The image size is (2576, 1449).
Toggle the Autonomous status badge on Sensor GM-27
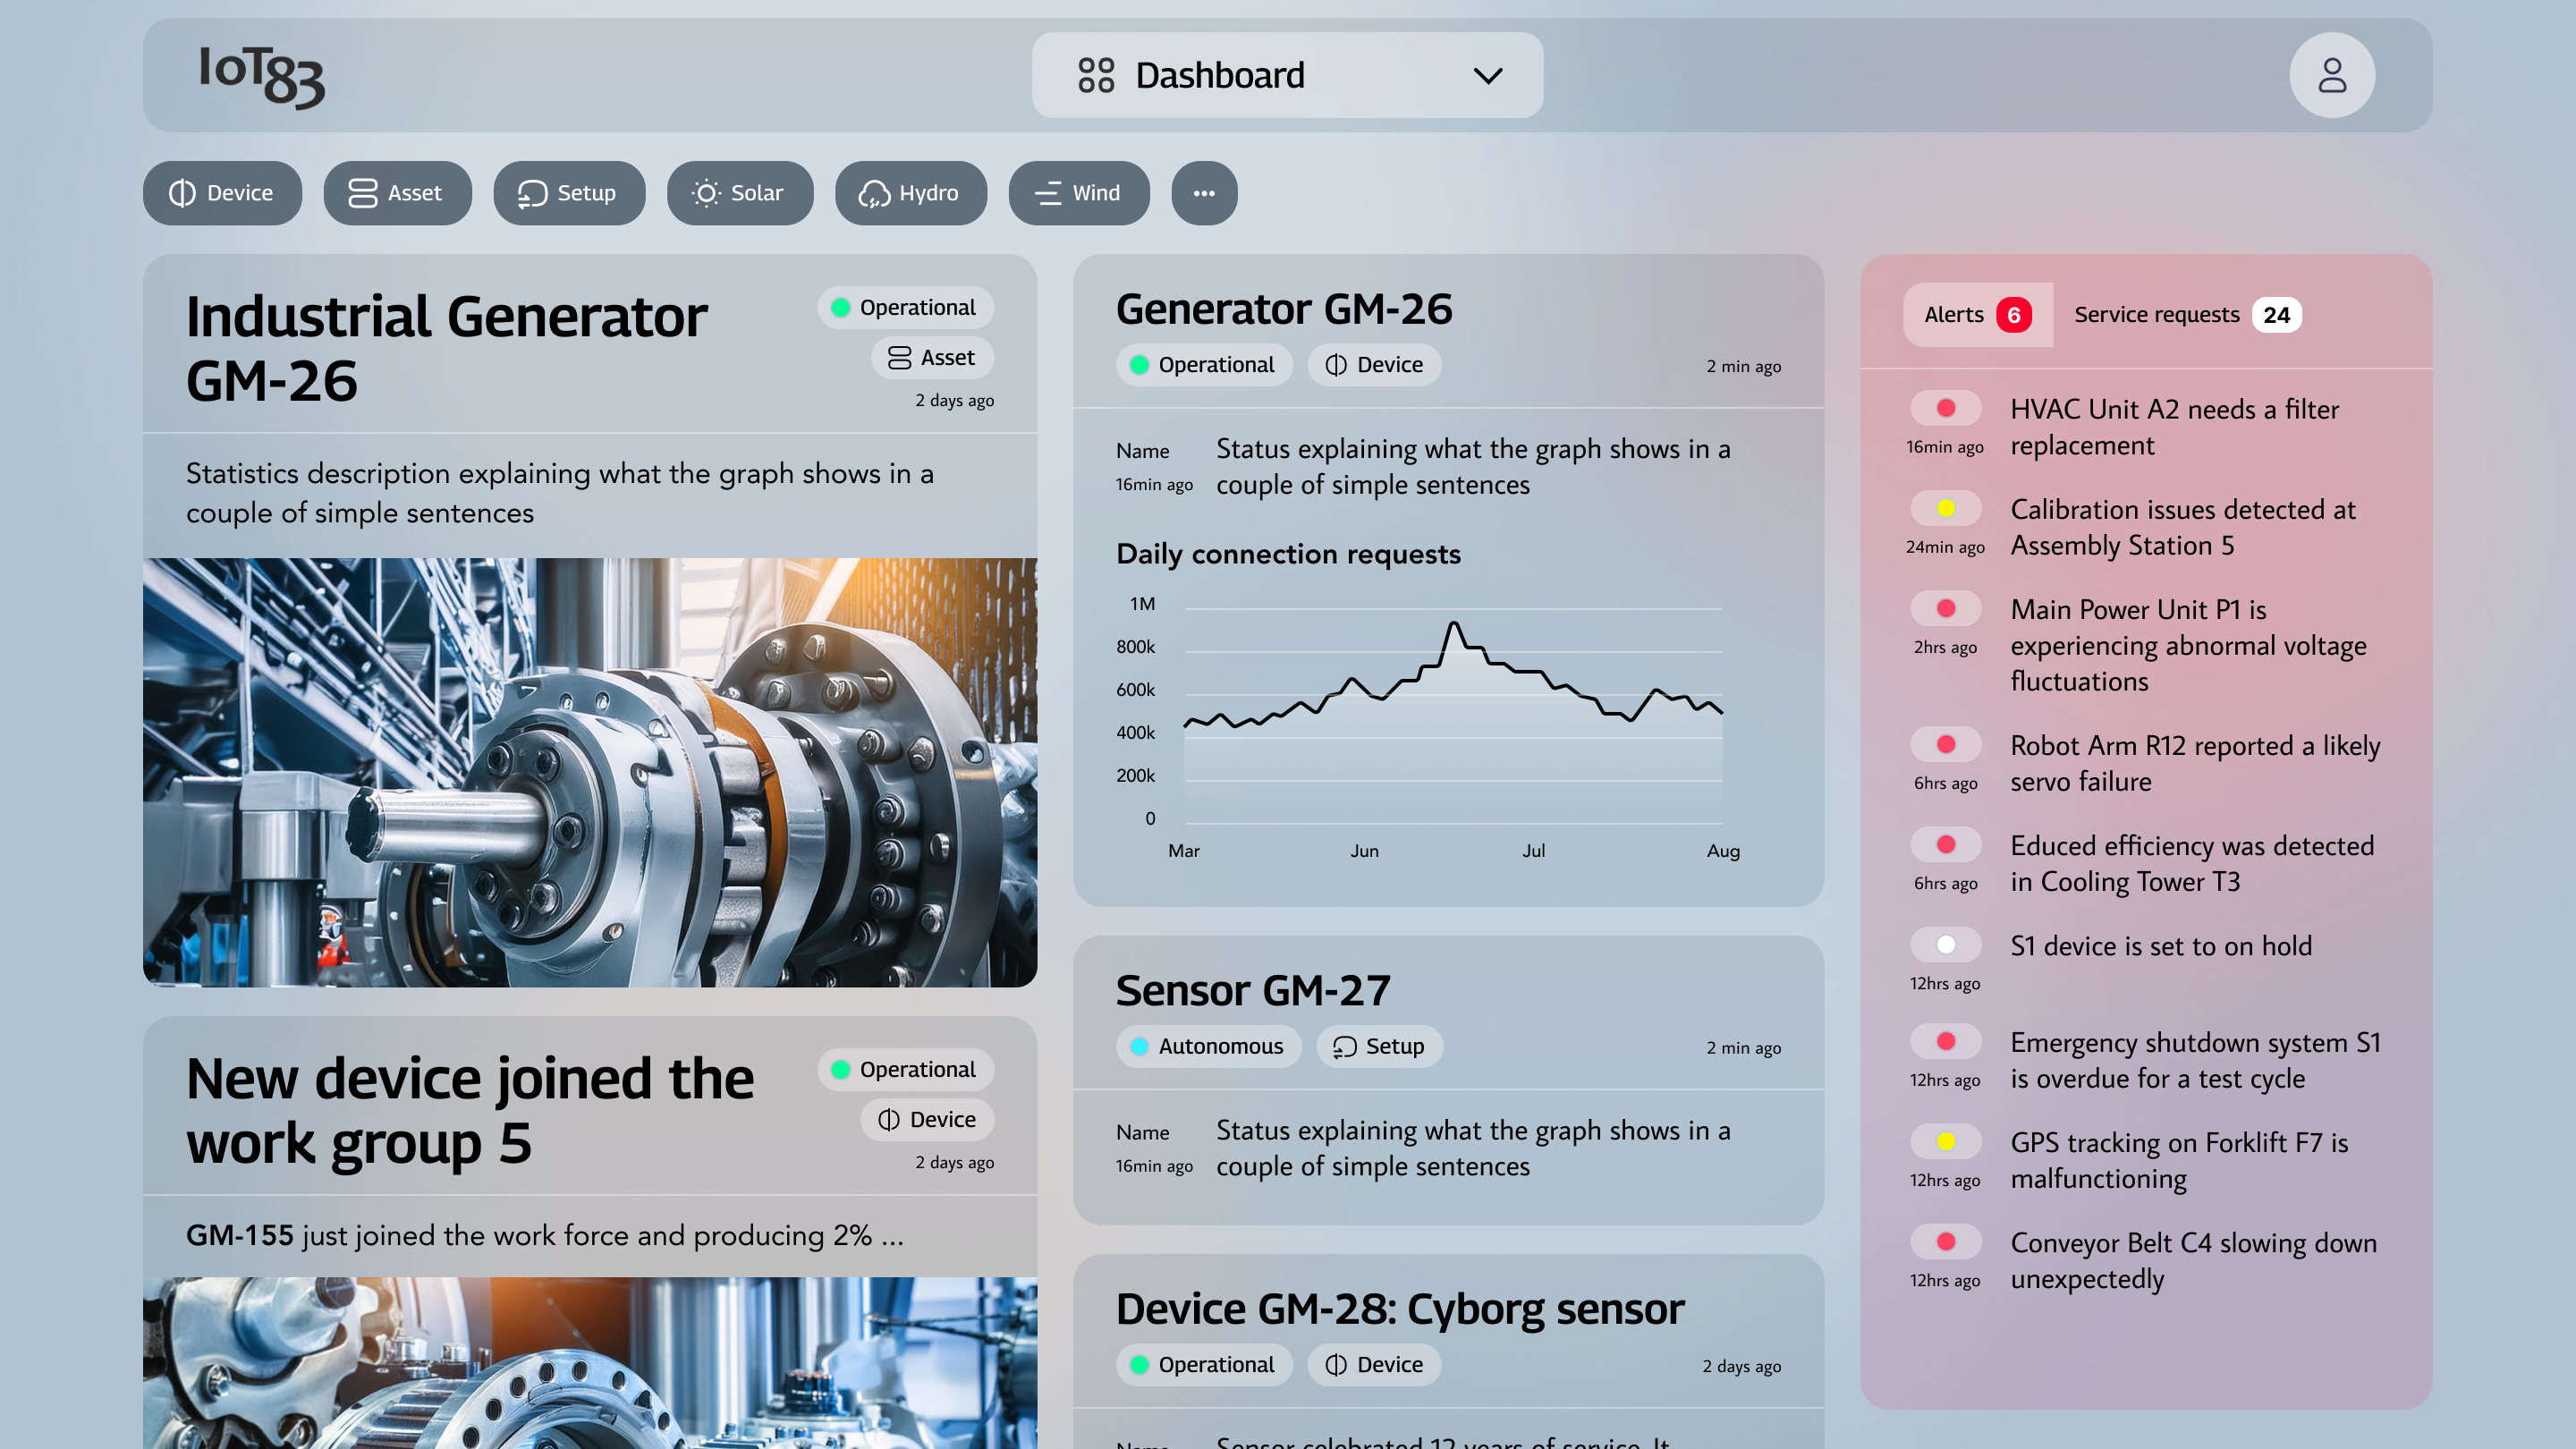[1208, 1047]
